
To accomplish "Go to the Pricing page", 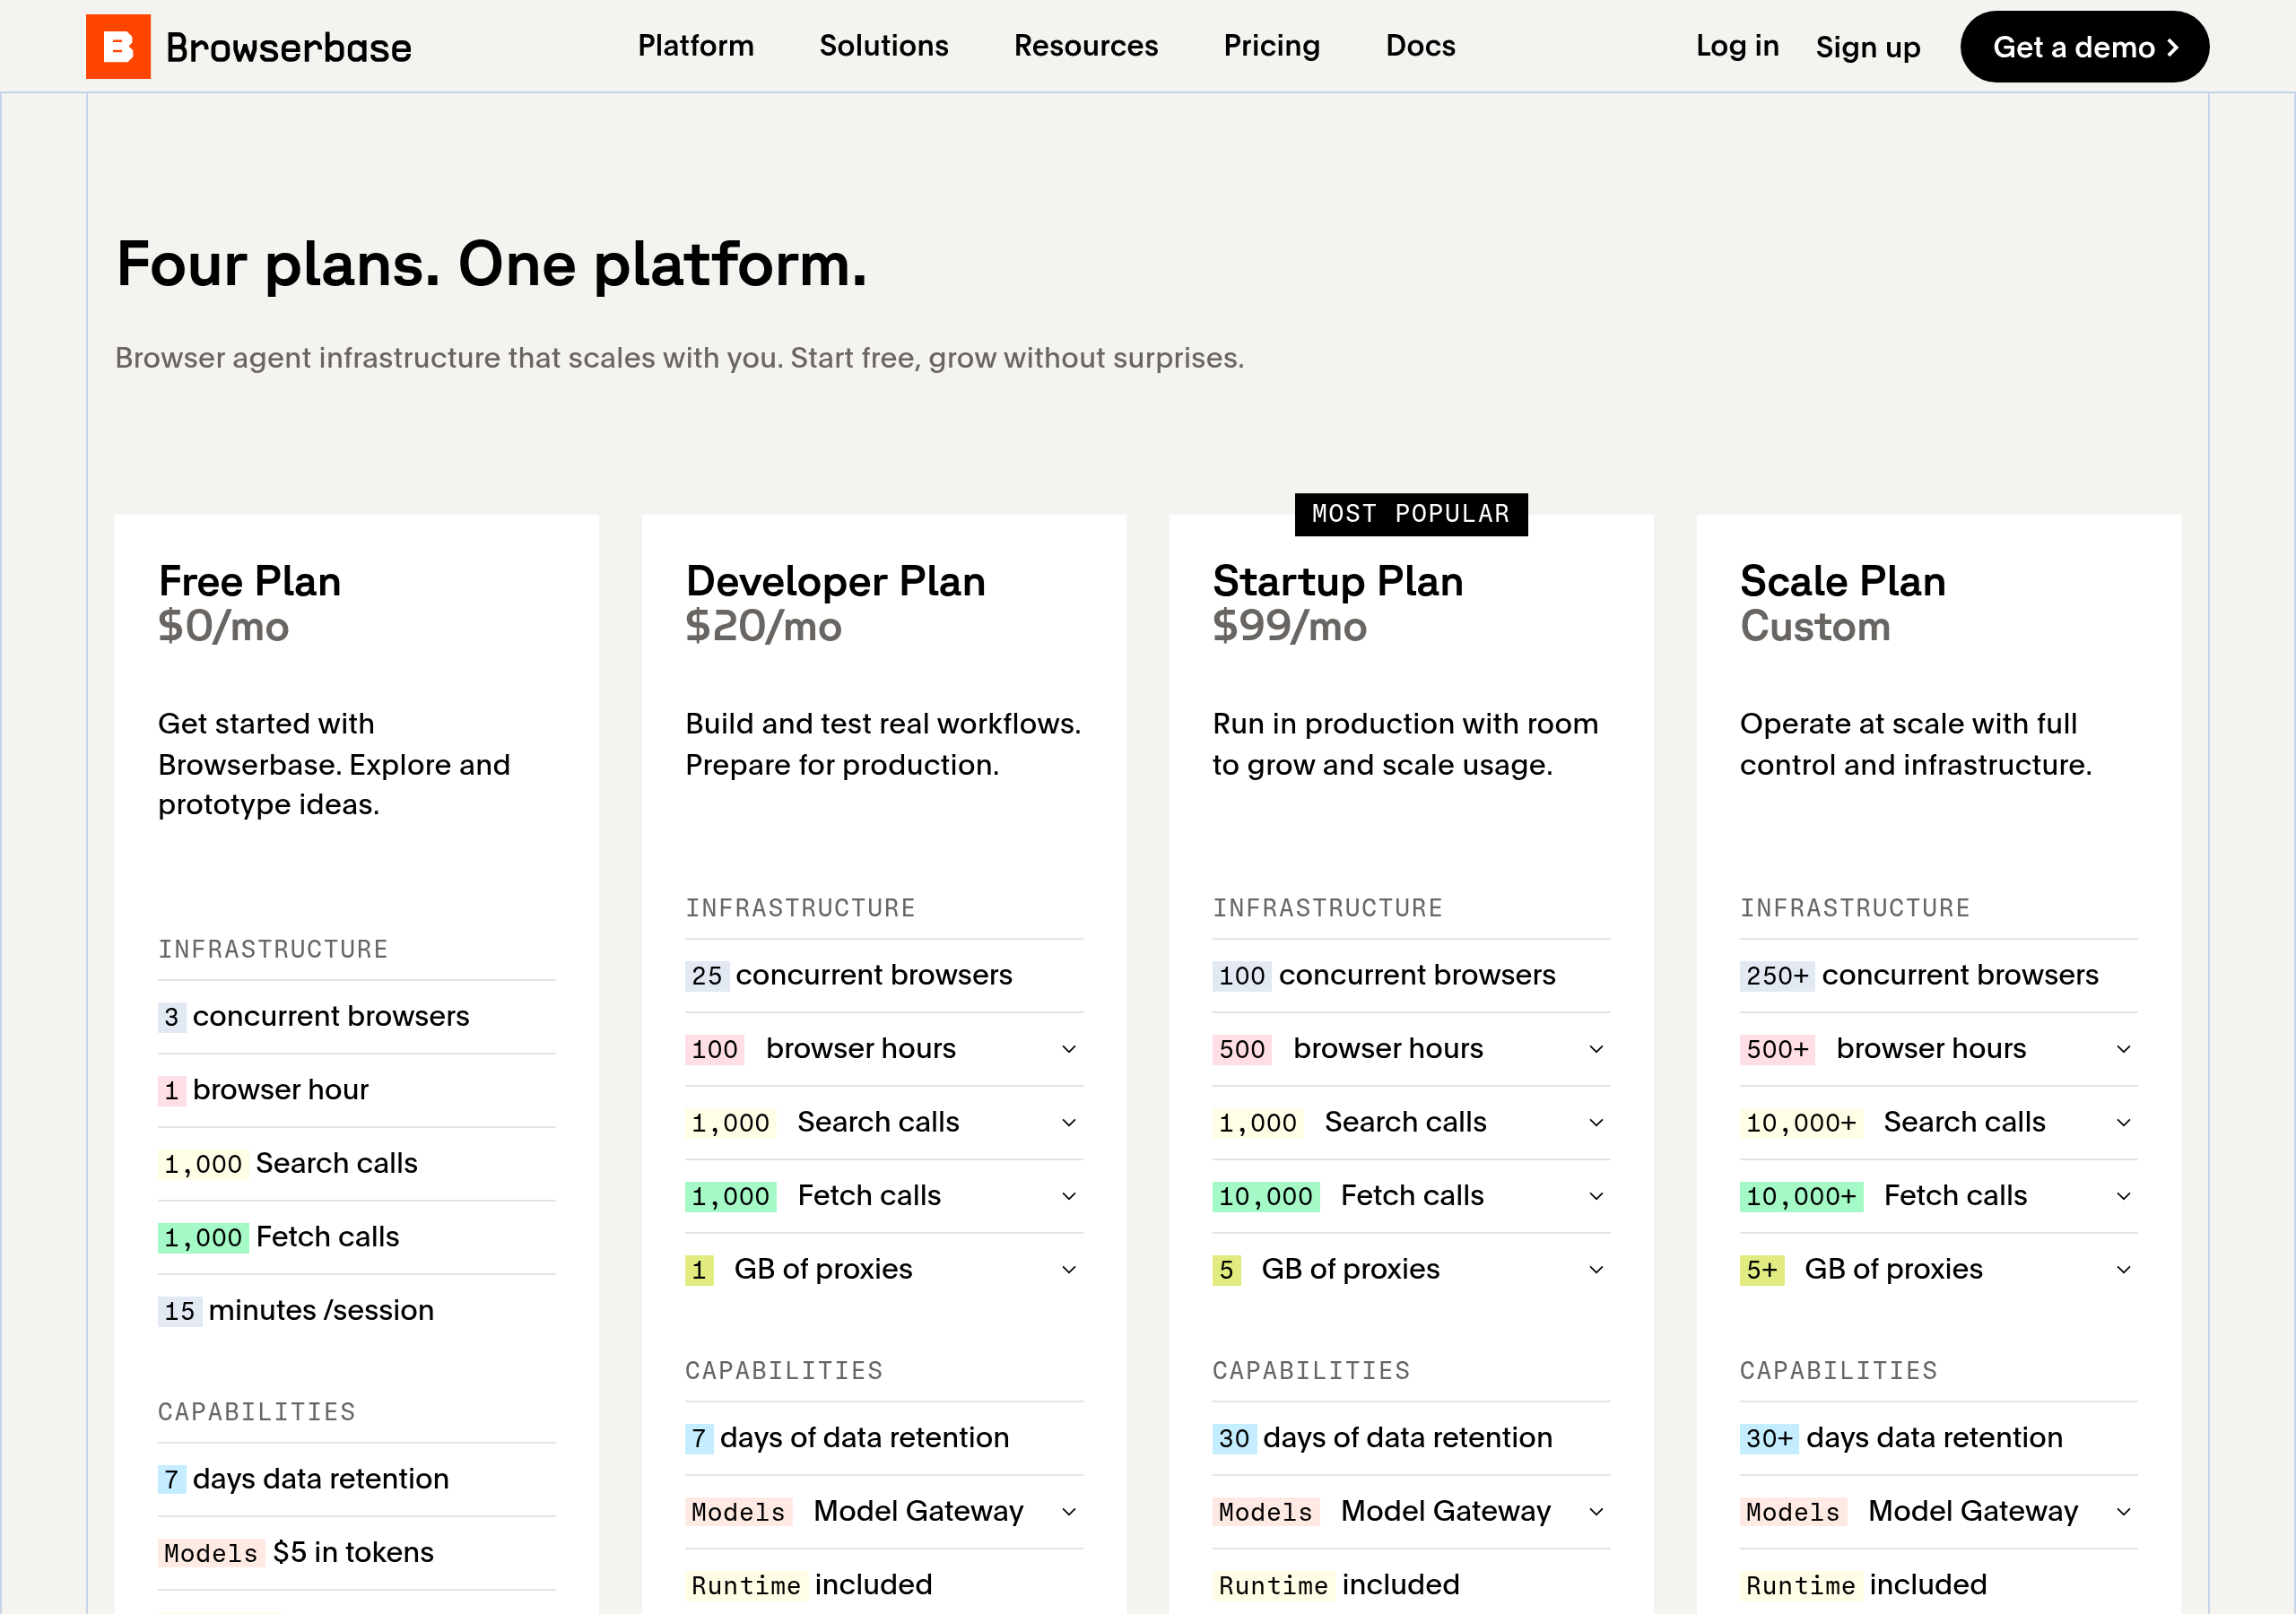I will coord(1272,46).
